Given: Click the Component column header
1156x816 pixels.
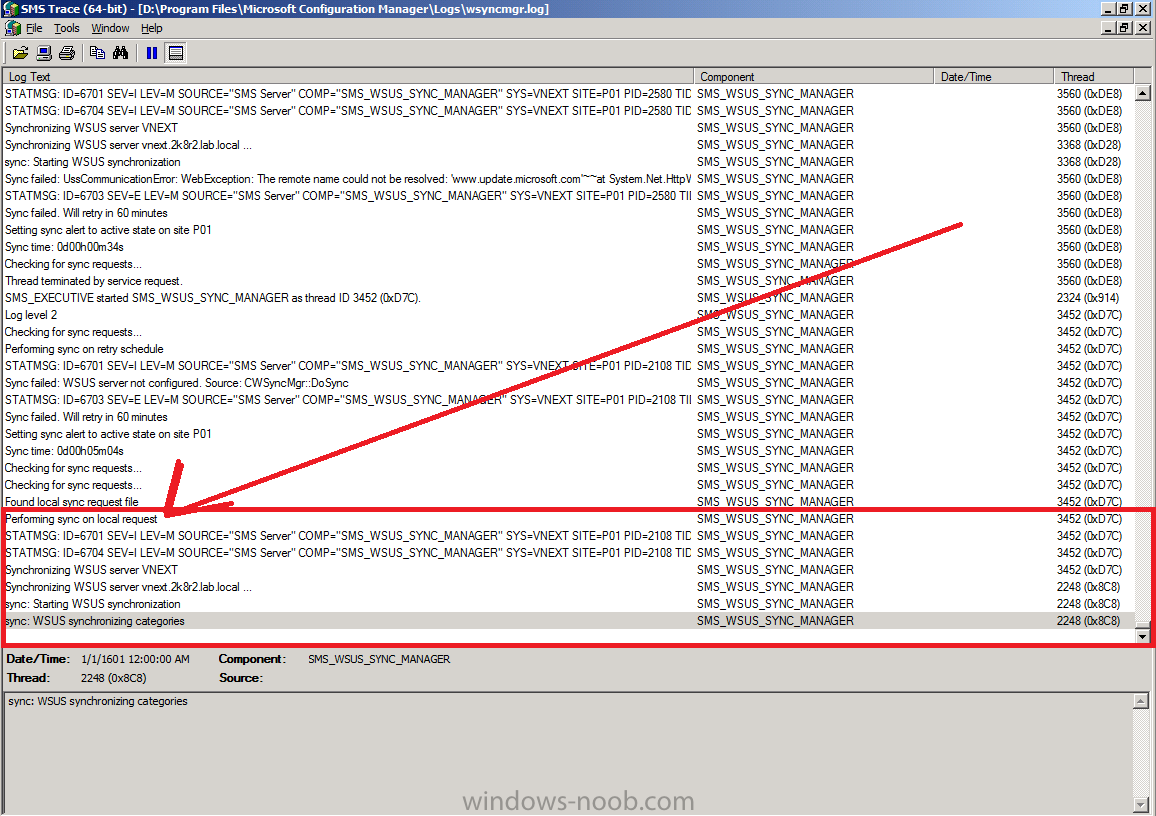Looking at the screenshot, I should (814, 77).
